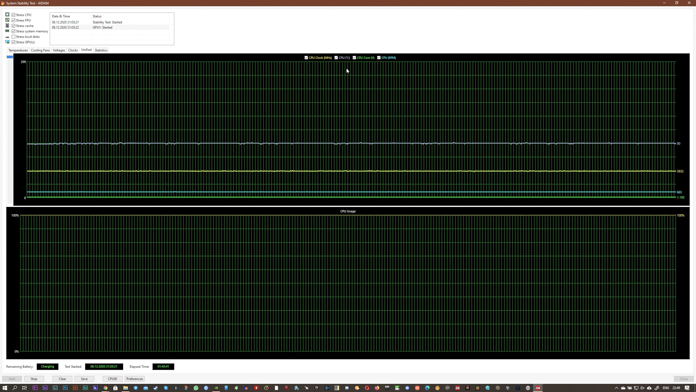Open the Preferences dialog
Screen dimensions: 696x392
[134, 379]
